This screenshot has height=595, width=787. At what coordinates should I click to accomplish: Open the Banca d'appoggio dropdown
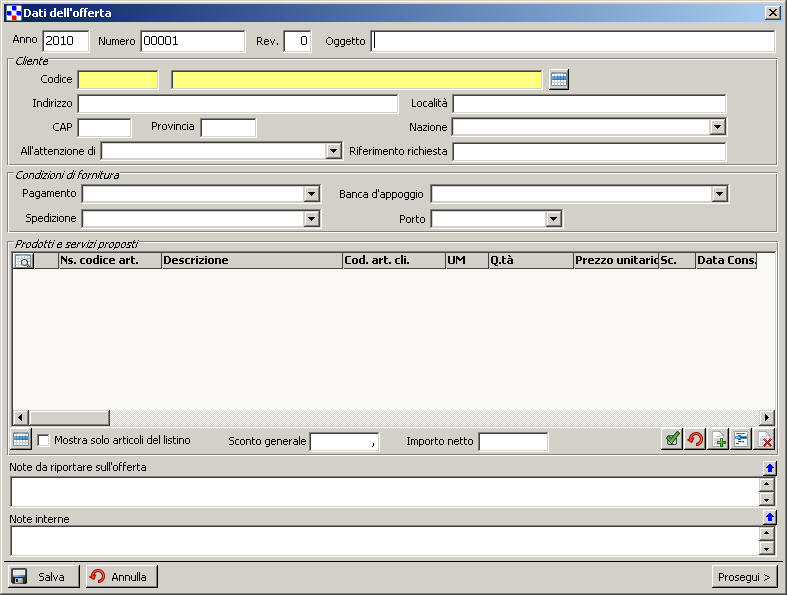coord(719,194)
